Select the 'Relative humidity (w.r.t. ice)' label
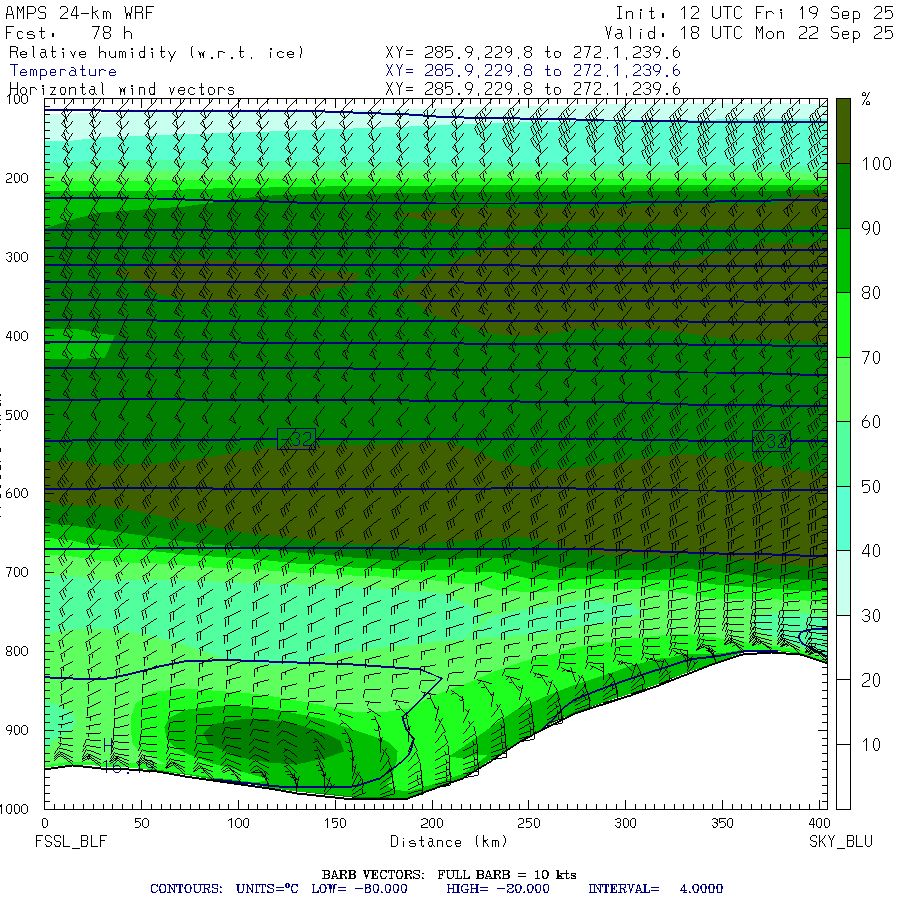 (x=156, y=53)
